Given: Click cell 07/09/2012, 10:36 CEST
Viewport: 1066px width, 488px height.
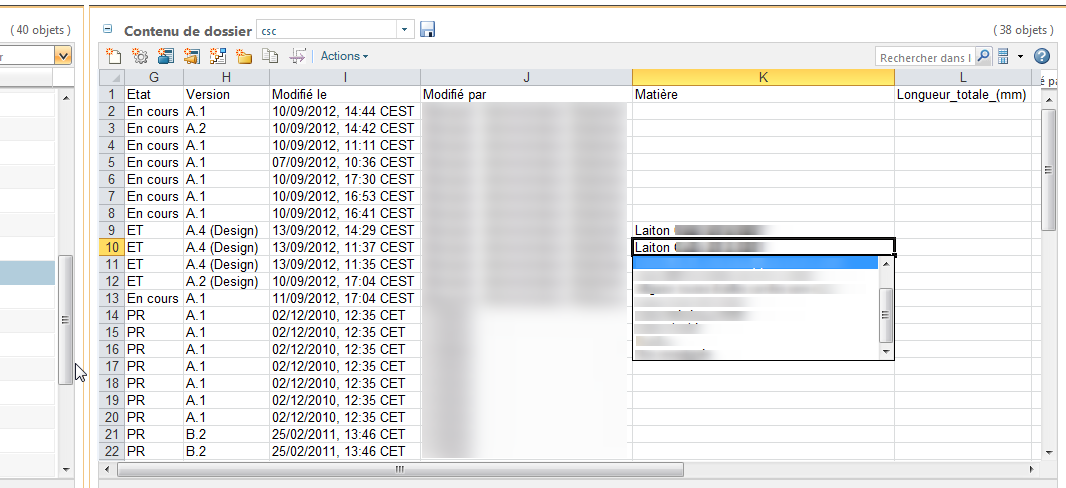Looking at the screenshot, I should tap(345, 162).
